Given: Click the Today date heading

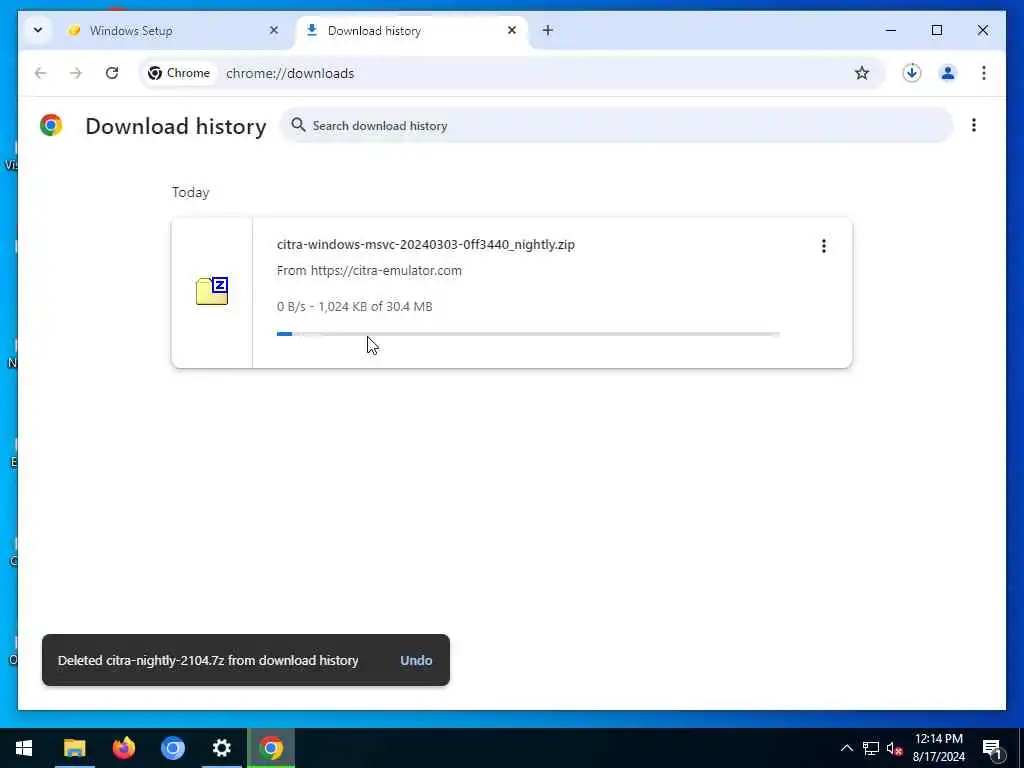Looking at the screenshot, I should point(191,192).
